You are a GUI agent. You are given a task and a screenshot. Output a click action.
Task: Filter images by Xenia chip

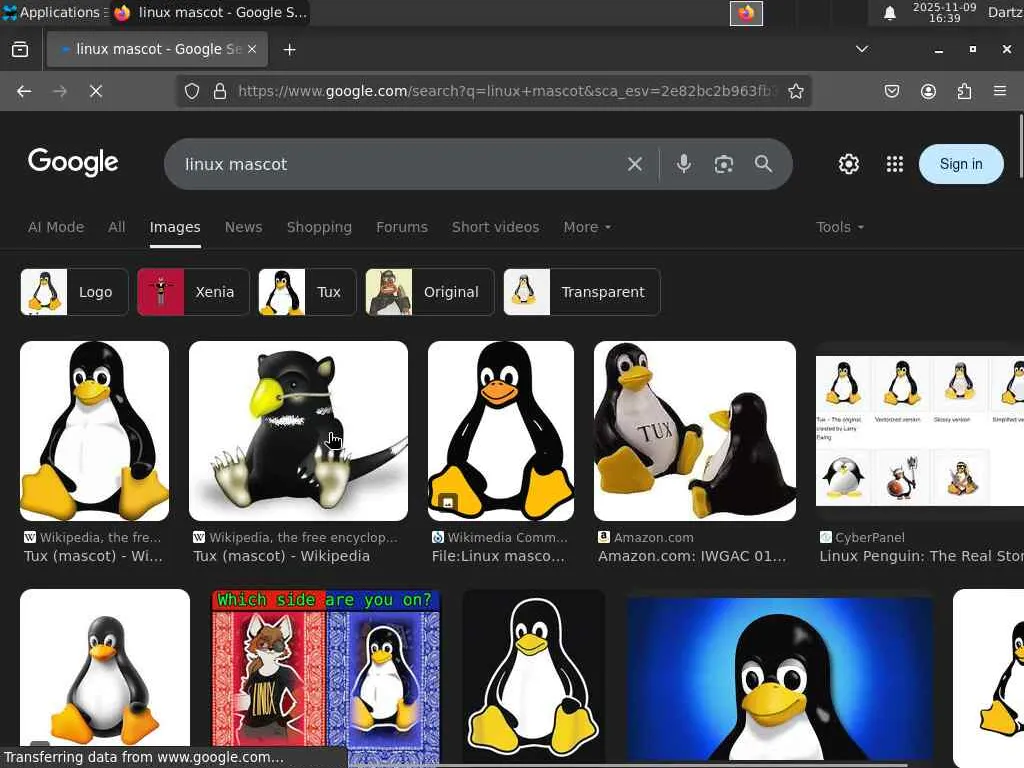(193, 292)
